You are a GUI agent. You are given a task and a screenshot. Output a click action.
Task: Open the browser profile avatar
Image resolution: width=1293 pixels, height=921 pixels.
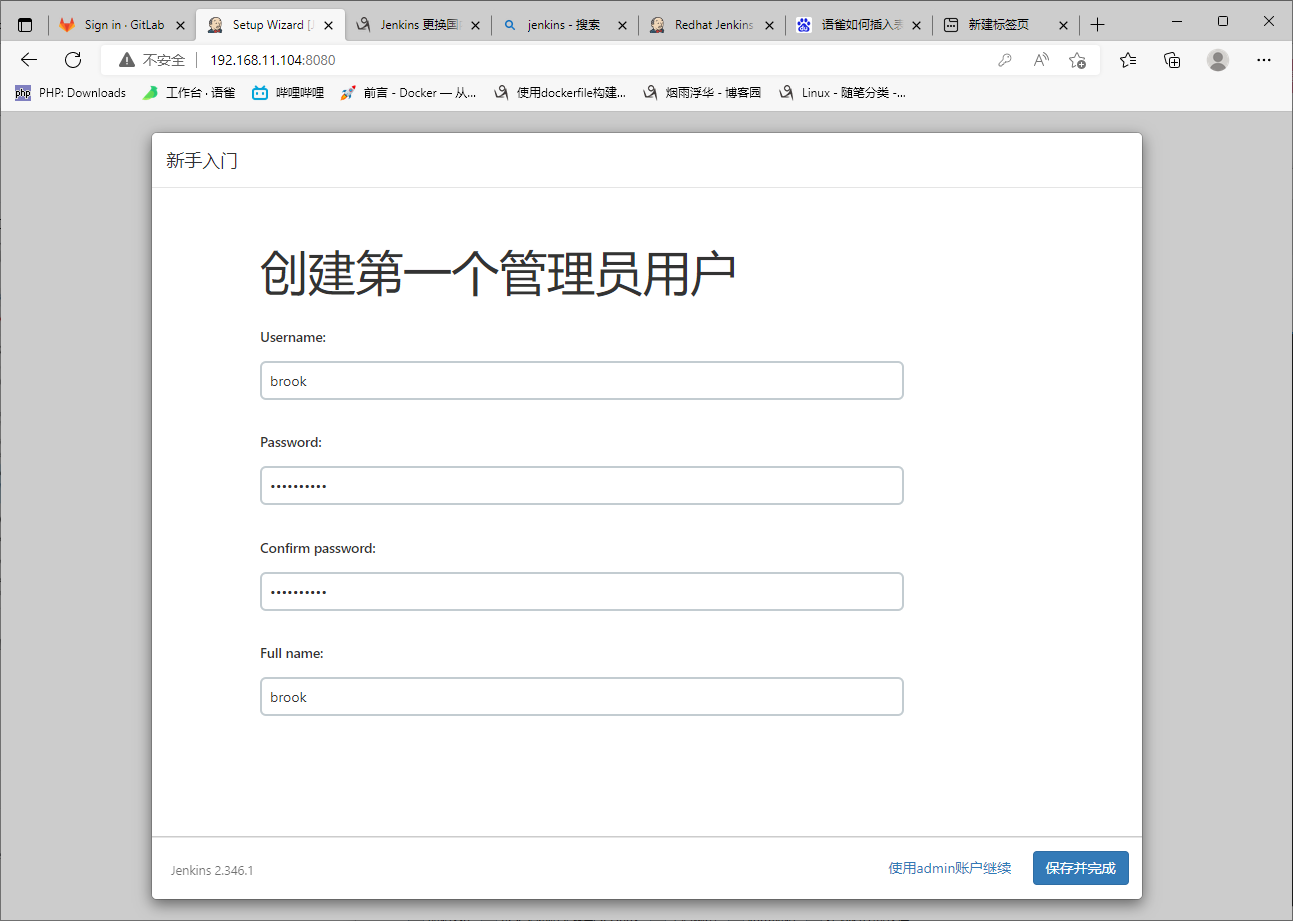pyautogui.click(x=1218, y=60)
